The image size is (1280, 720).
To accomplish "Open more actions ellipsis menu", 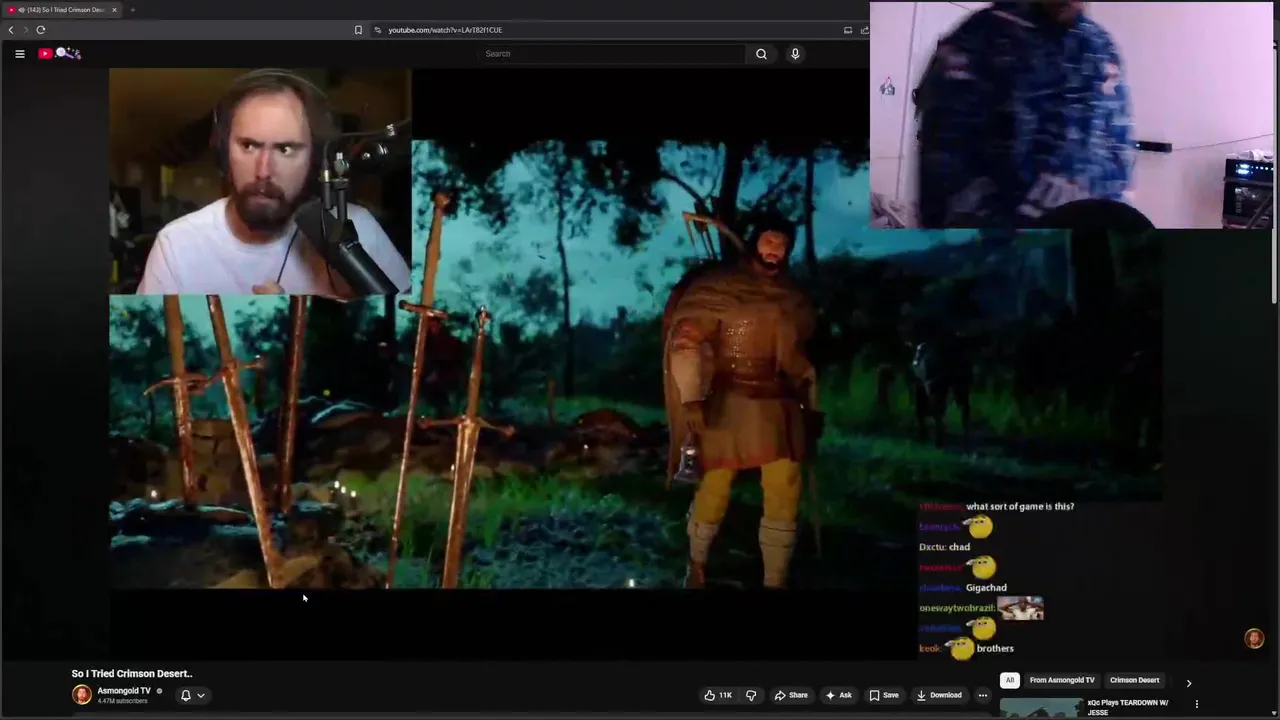I will point(983,695).
